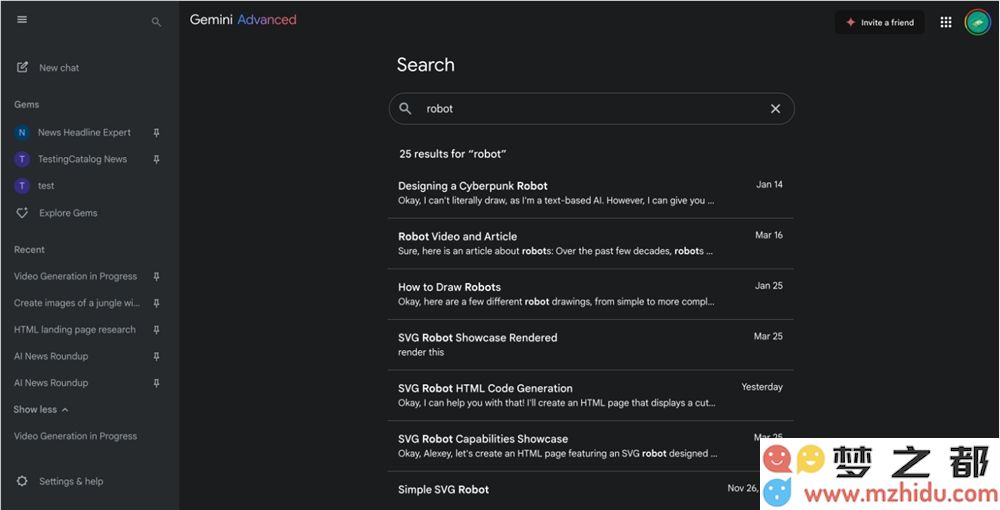Open the TestingCatalog News gem
Viewport: 1000px width, 510px height.
82,159
